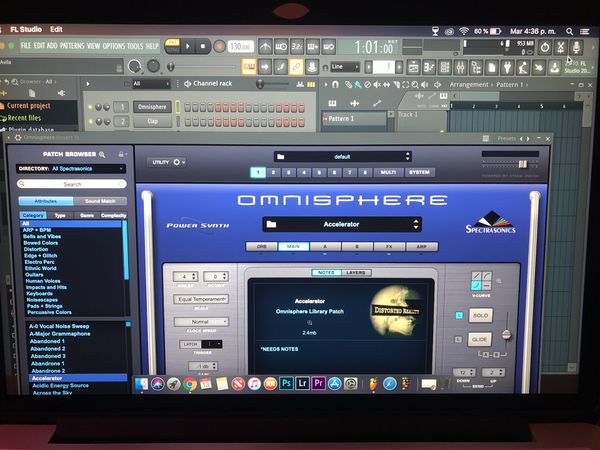Open the Piano roll toolbar icon

tap(429, 68)
